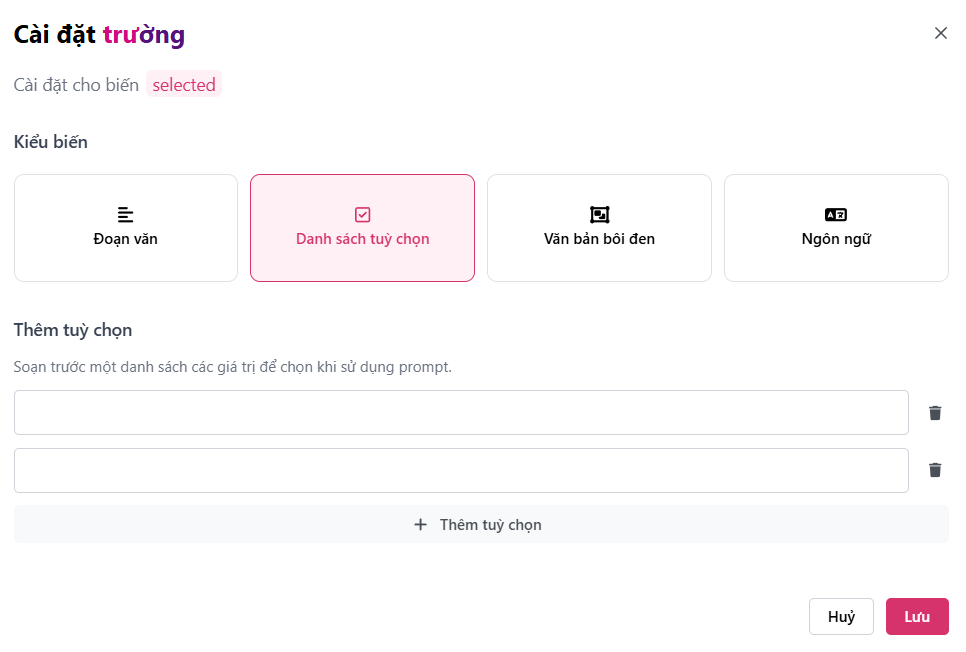Choose the Ngôn ngữ variable type label

tap(836, 239)
